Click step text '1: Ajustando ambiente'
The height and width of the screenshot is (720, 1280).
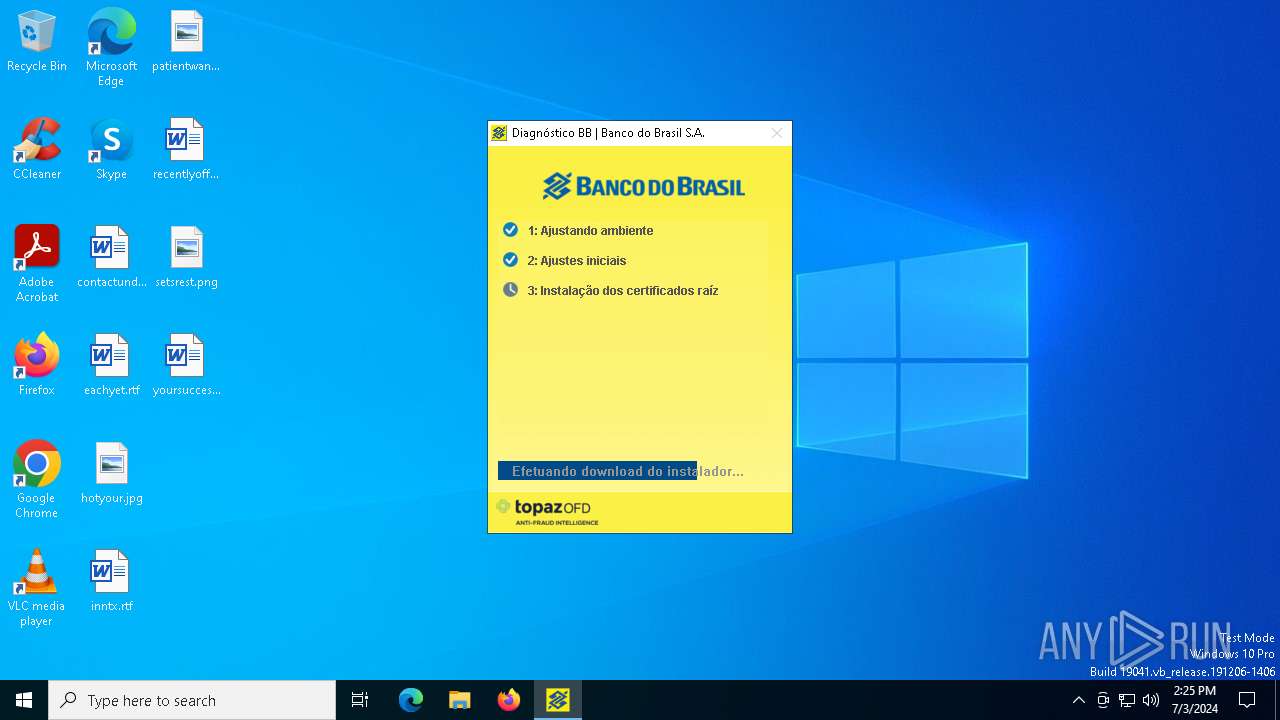tap(590, 231)
